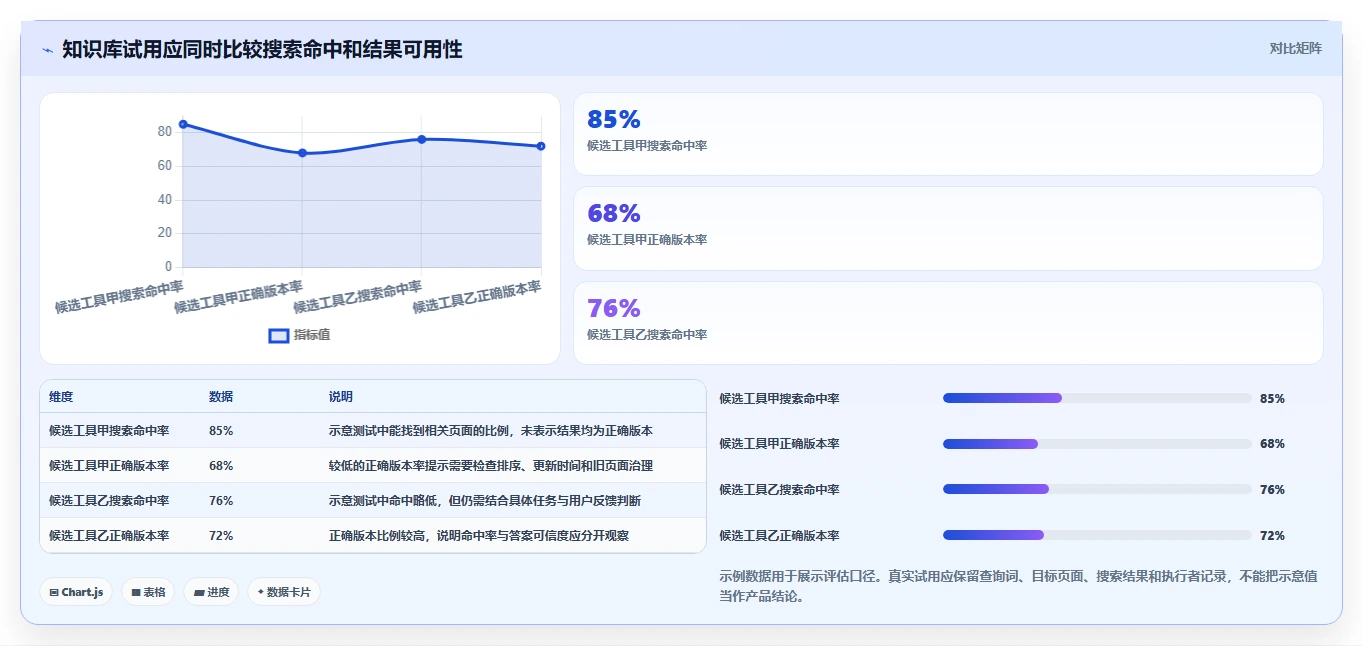Click the 候选工具甲正确版本率 progress bar

pos(1097,444)
